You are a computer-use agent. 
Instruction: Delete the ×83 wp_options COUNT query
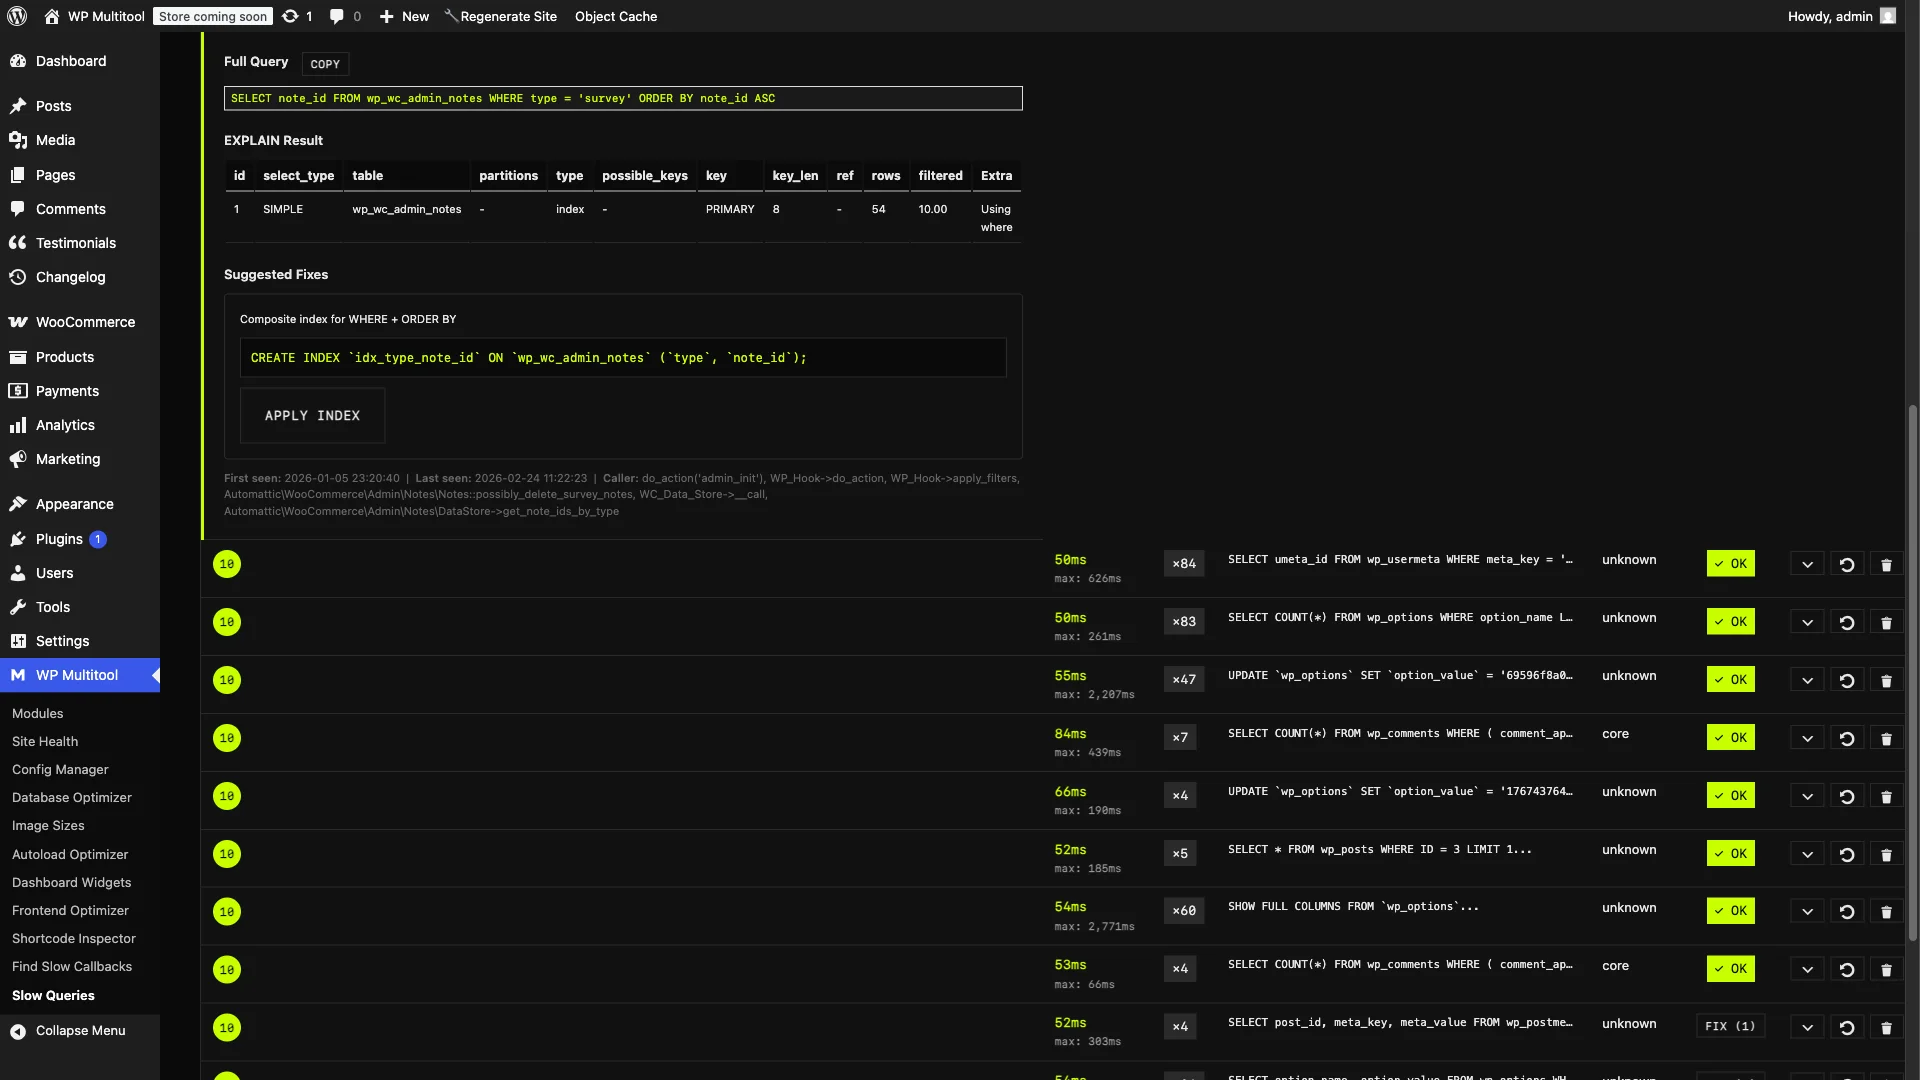tap(1887, 623)
